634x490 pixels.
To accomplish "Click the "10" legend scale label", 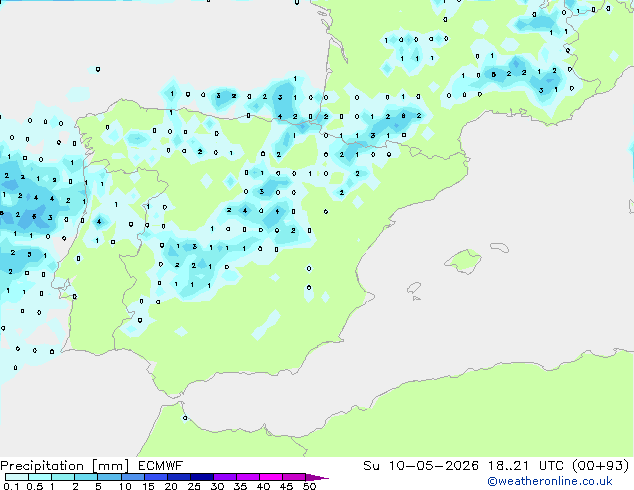I will tap(125, 486).
